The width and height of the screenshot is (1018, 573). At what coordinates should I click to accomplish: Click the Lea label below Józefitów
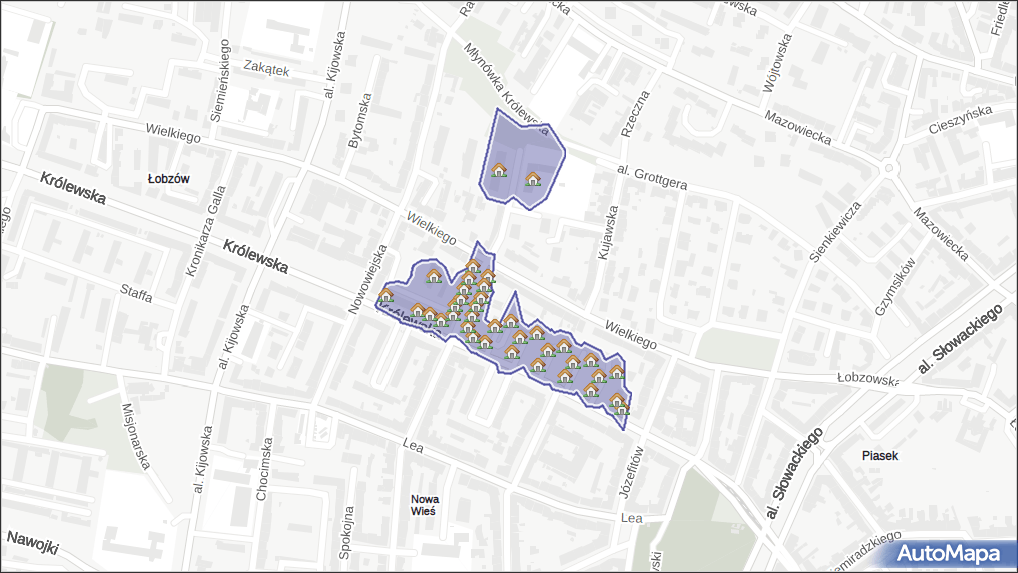click(x=632, y=518)
